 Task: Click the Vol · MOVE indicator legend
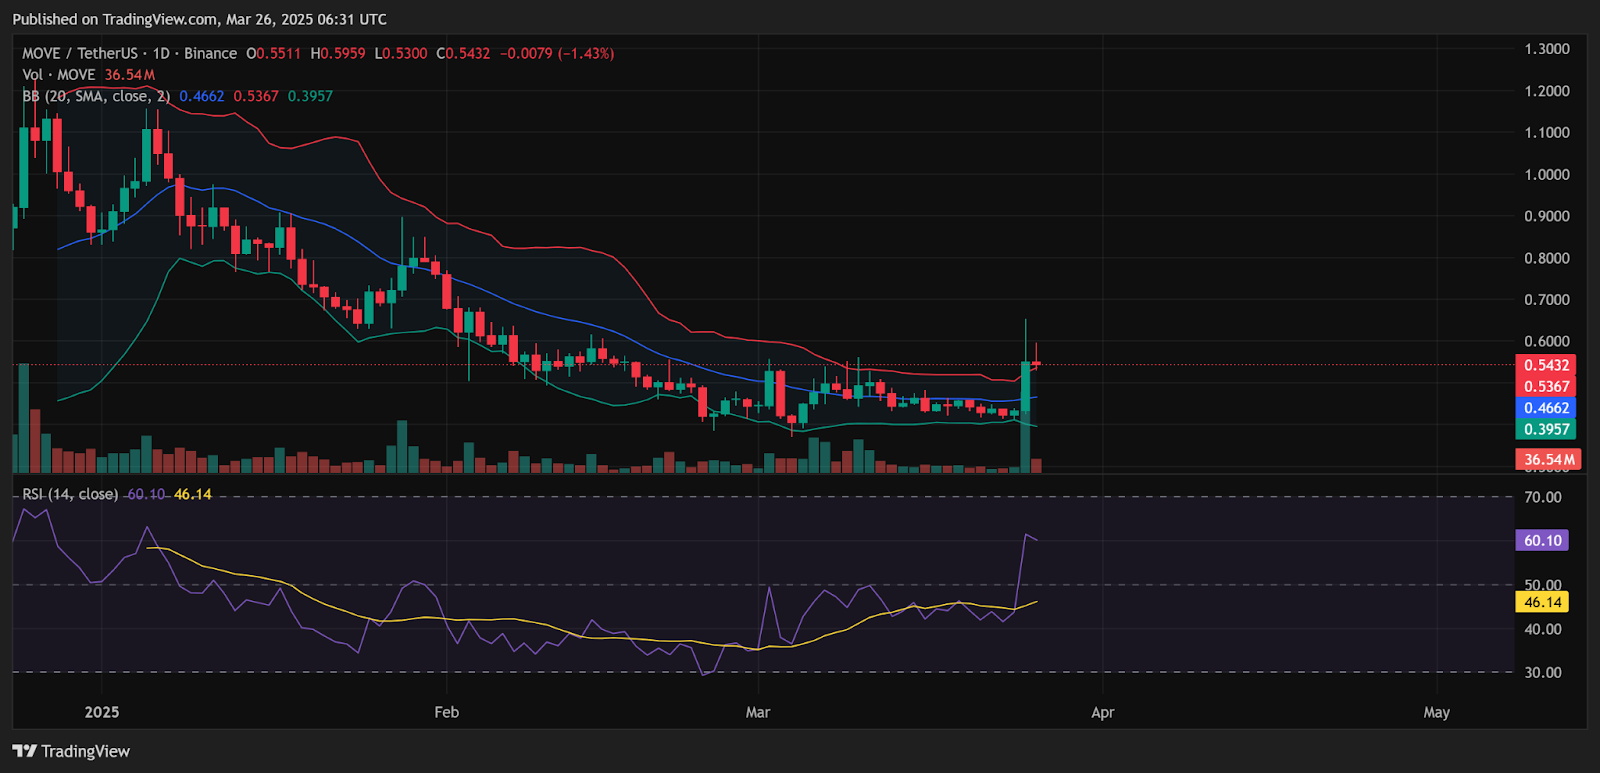click(x=58, y=75)
